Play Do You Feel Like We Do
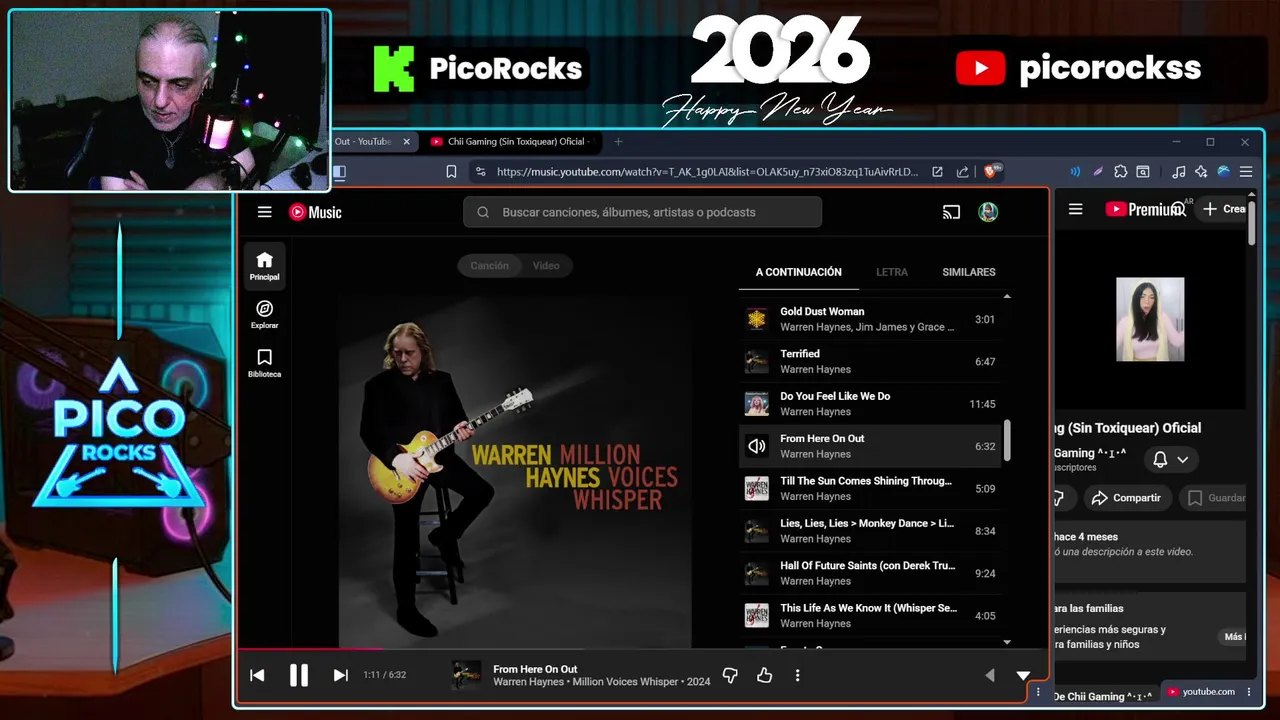Viewport: 1280px width, 720px height. [872, 404]
